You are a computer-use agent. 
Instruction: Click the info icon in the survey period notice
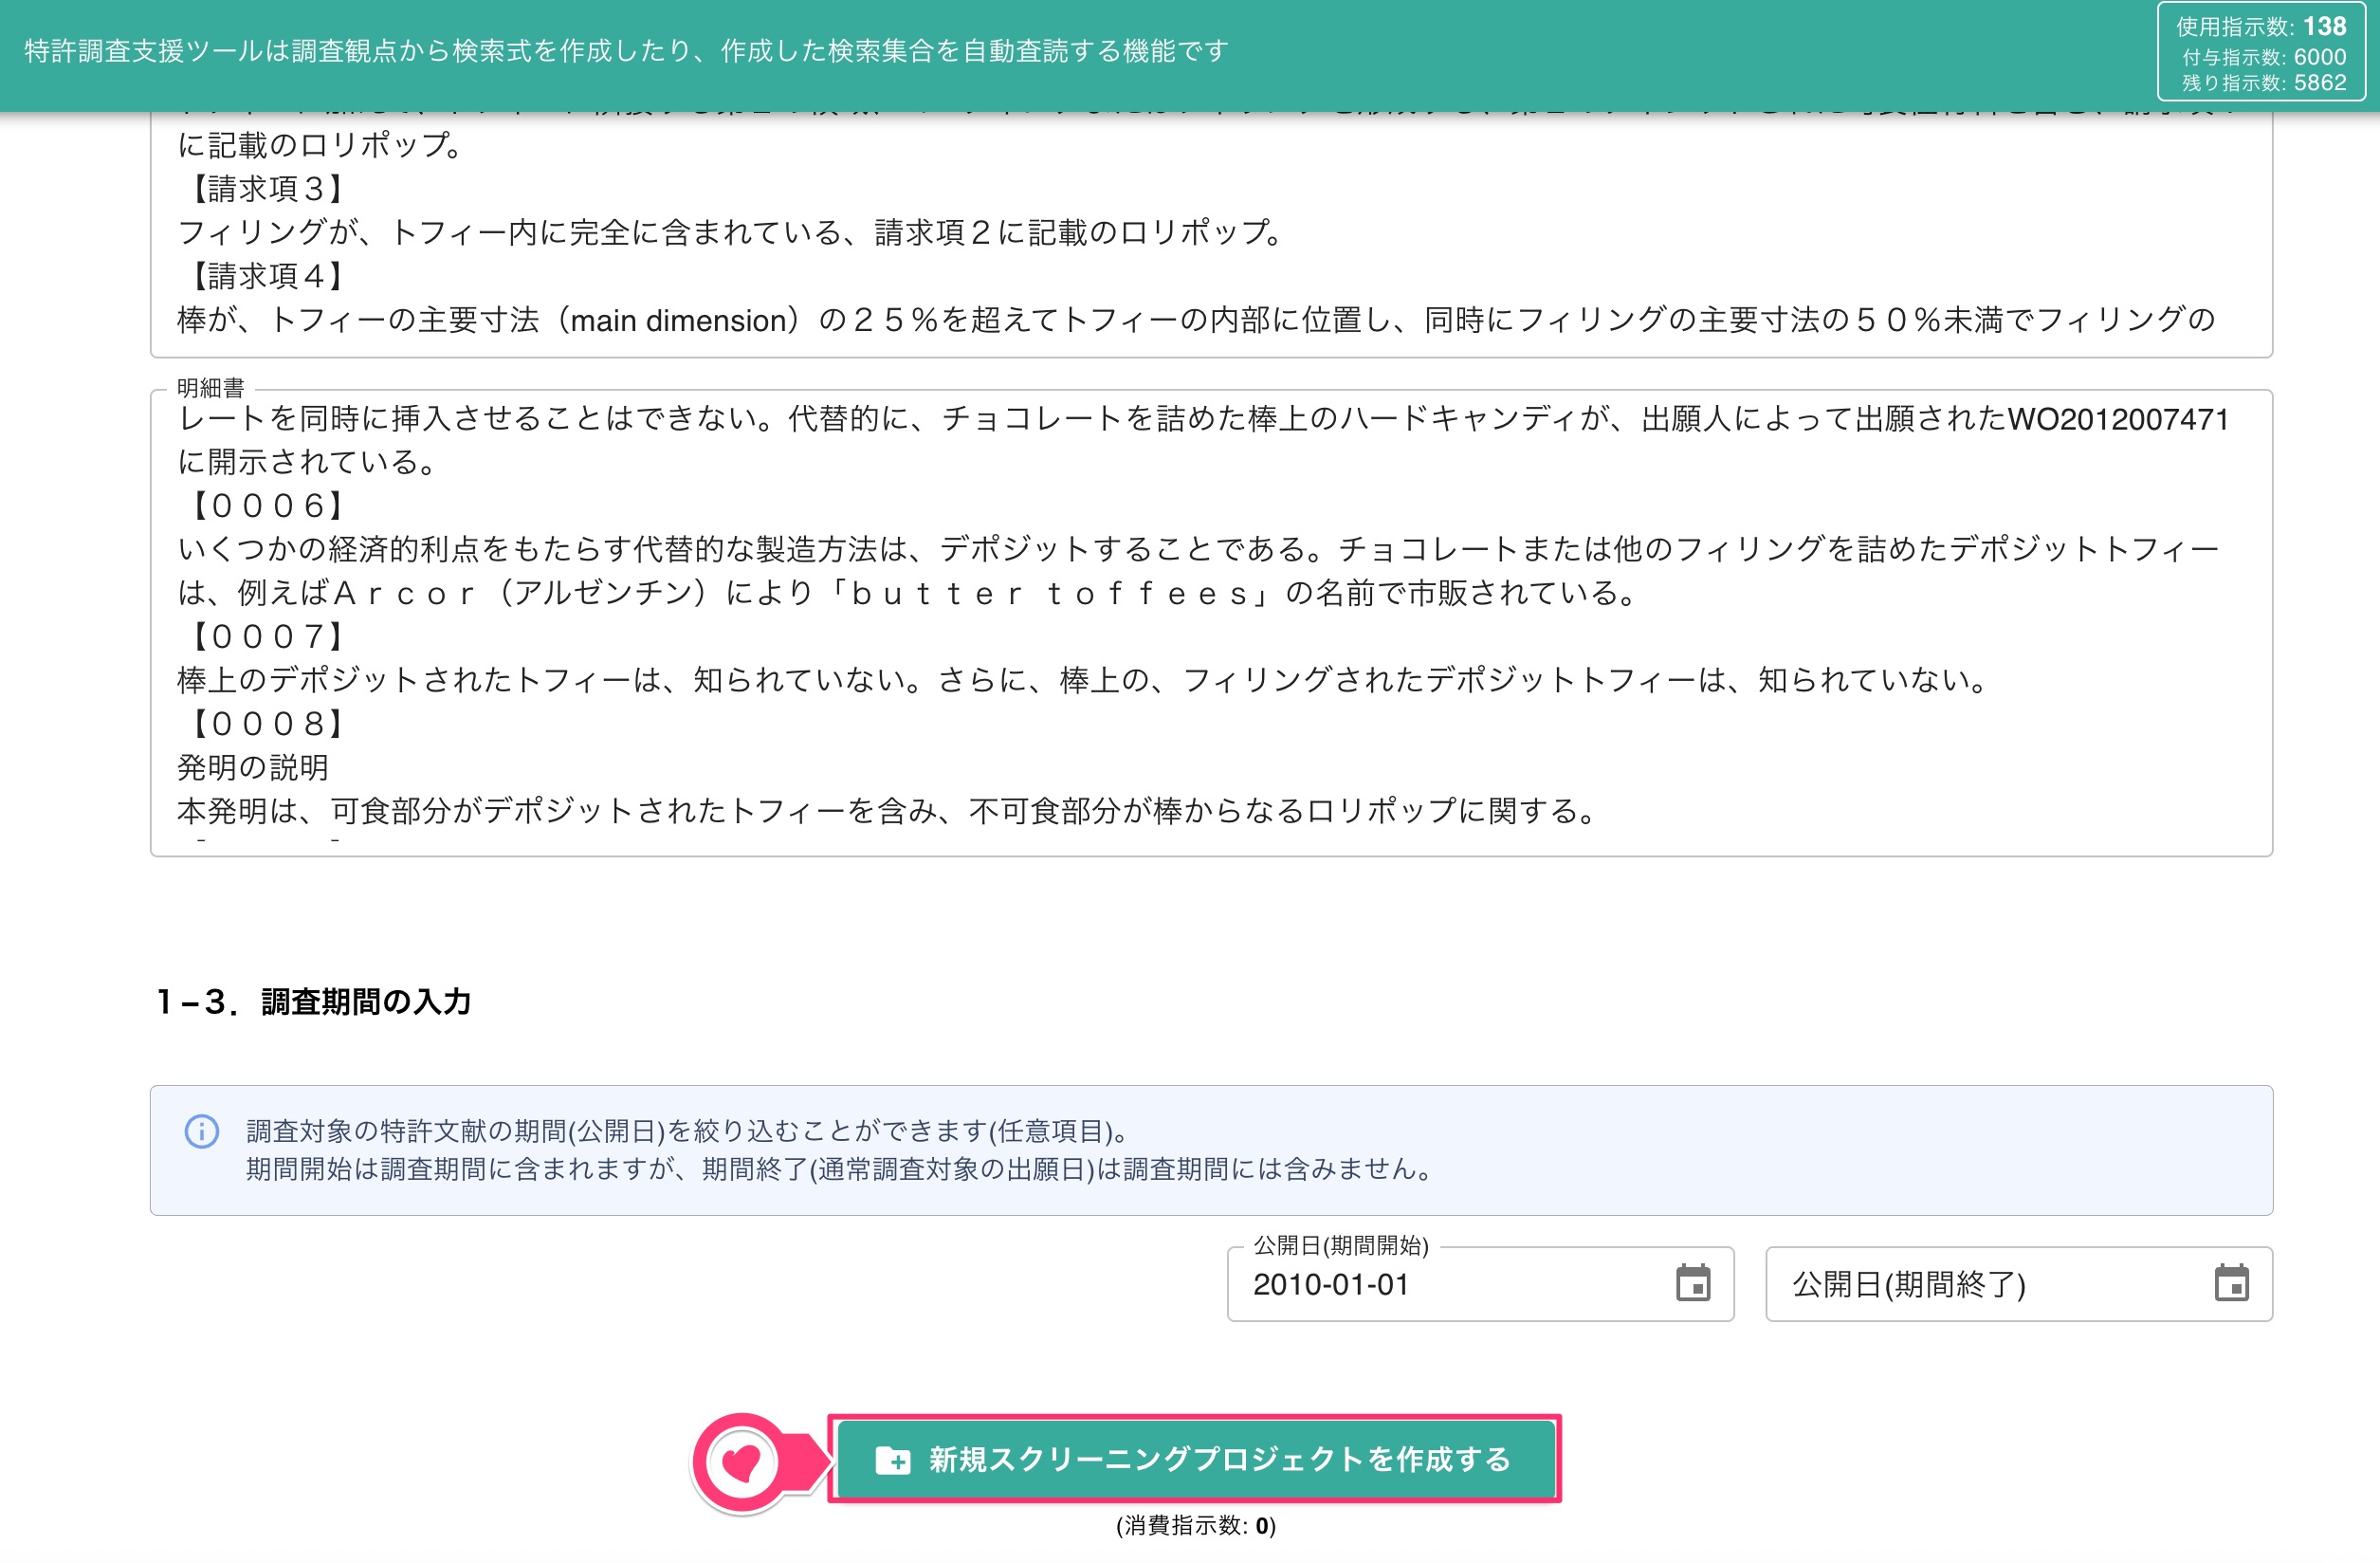click(202, 1131)
